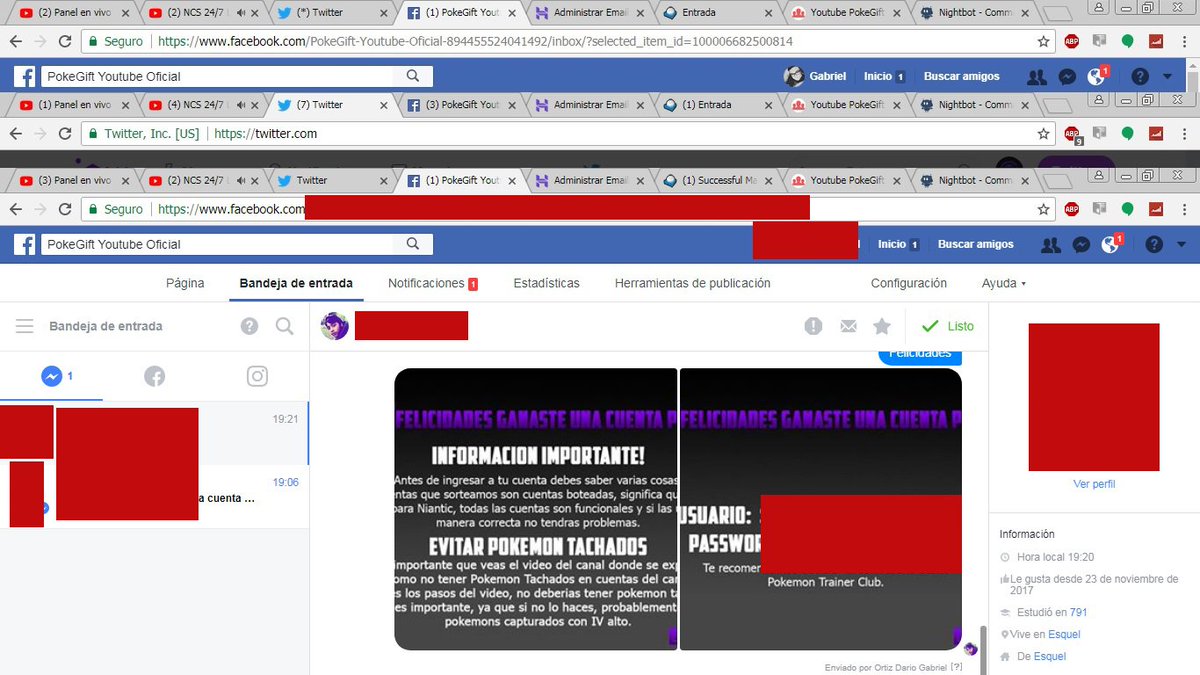Open quick help icon in front window header
This screenshot has width=1200, height=675.
[1153, 244]
